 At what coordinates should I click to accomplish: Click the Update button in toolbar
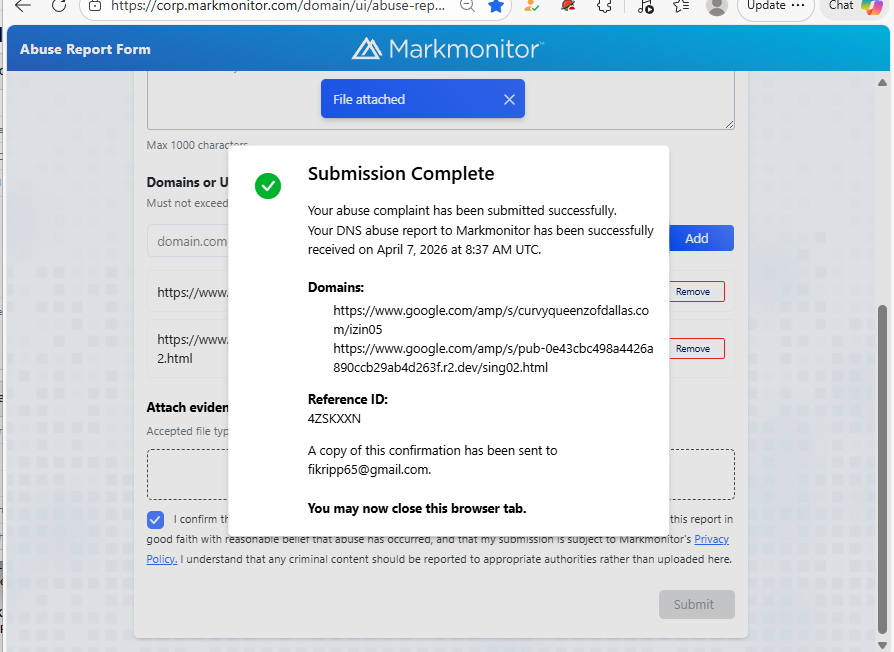(x=775, y=6)
